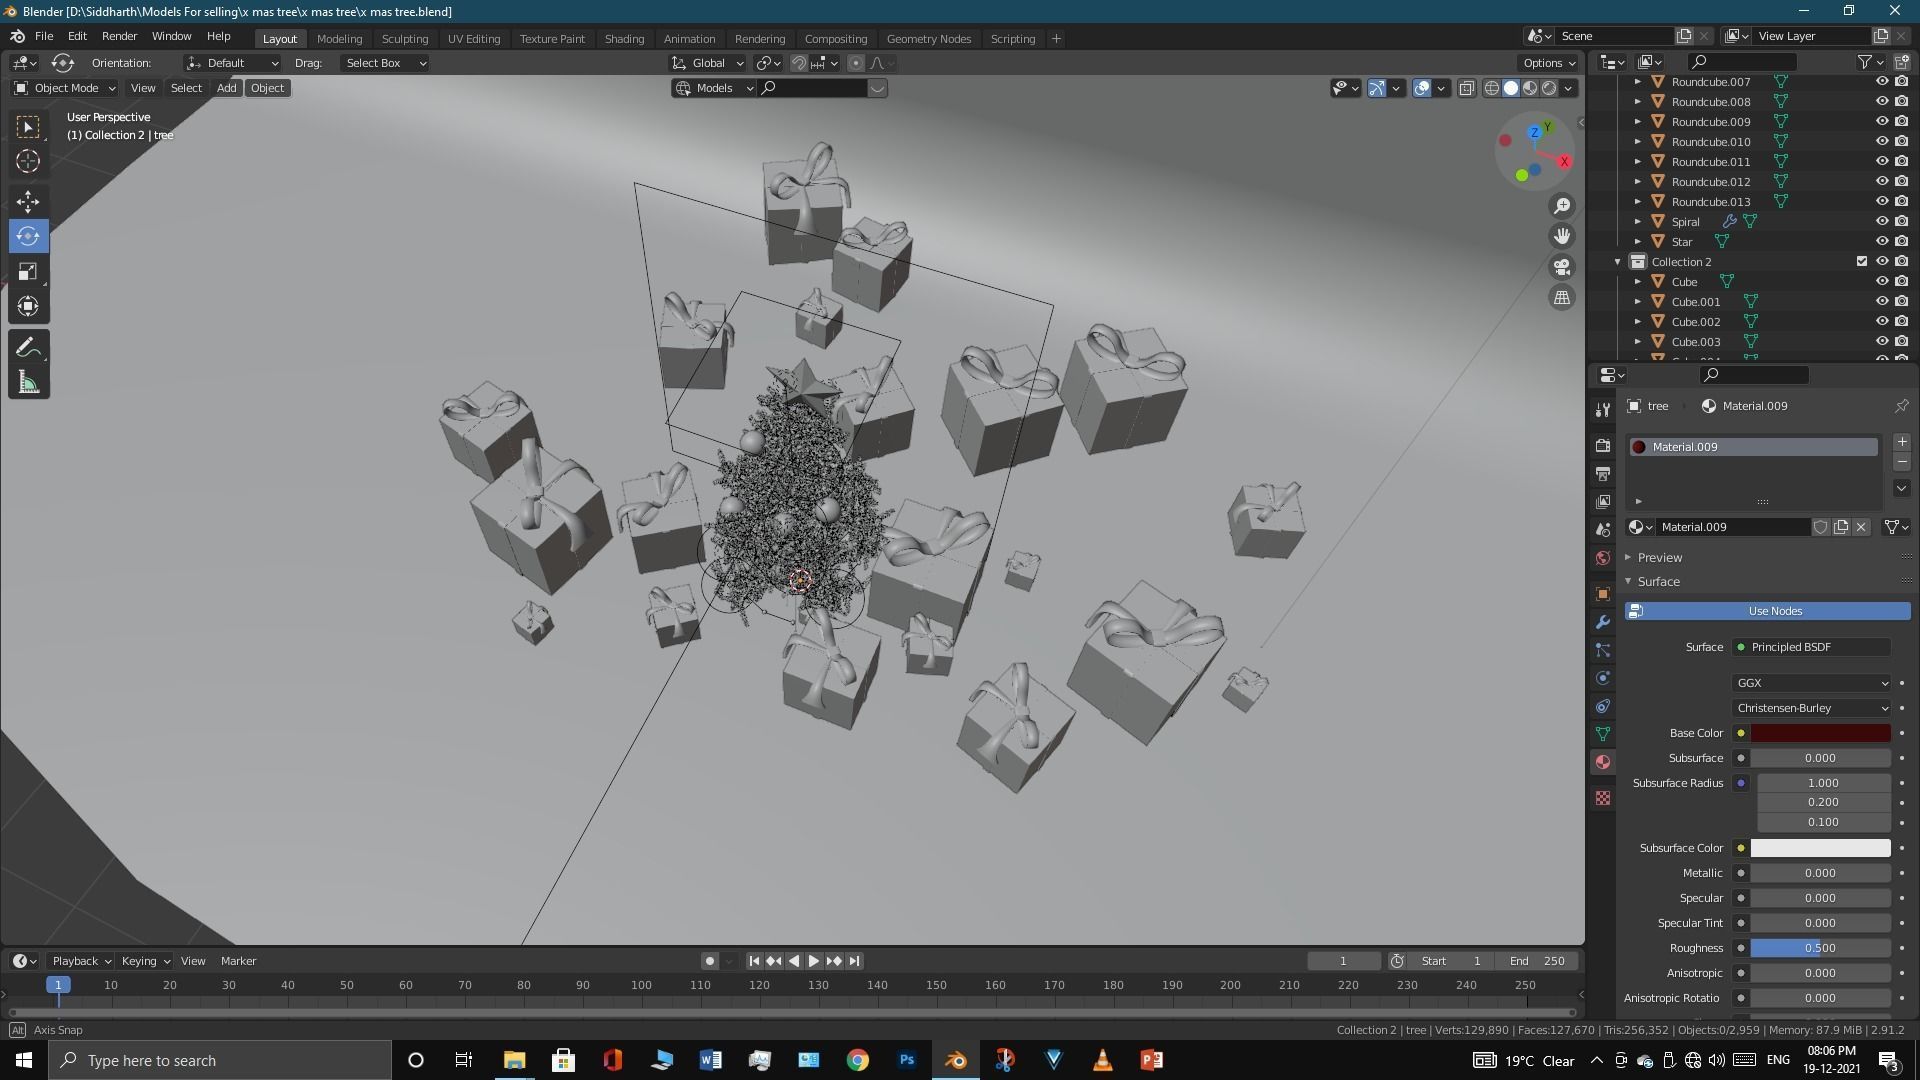1920x1080 pixels.
Task: Open the Global transform orientation dropdown
Action: 708,63
